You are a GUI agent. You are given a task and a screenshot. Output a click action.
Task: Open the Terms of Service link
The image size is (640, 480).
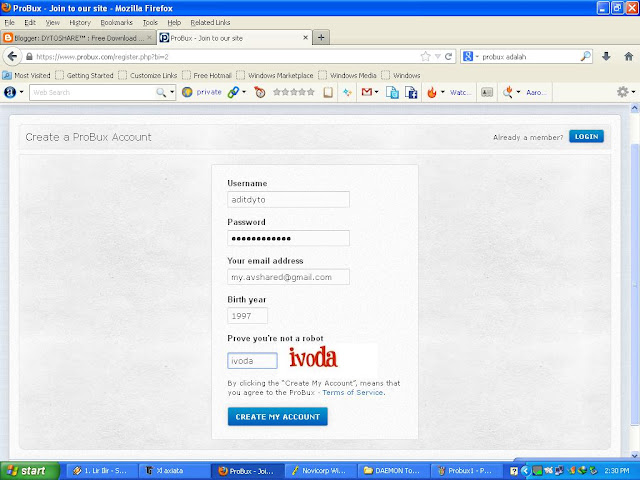coord(353,392)
